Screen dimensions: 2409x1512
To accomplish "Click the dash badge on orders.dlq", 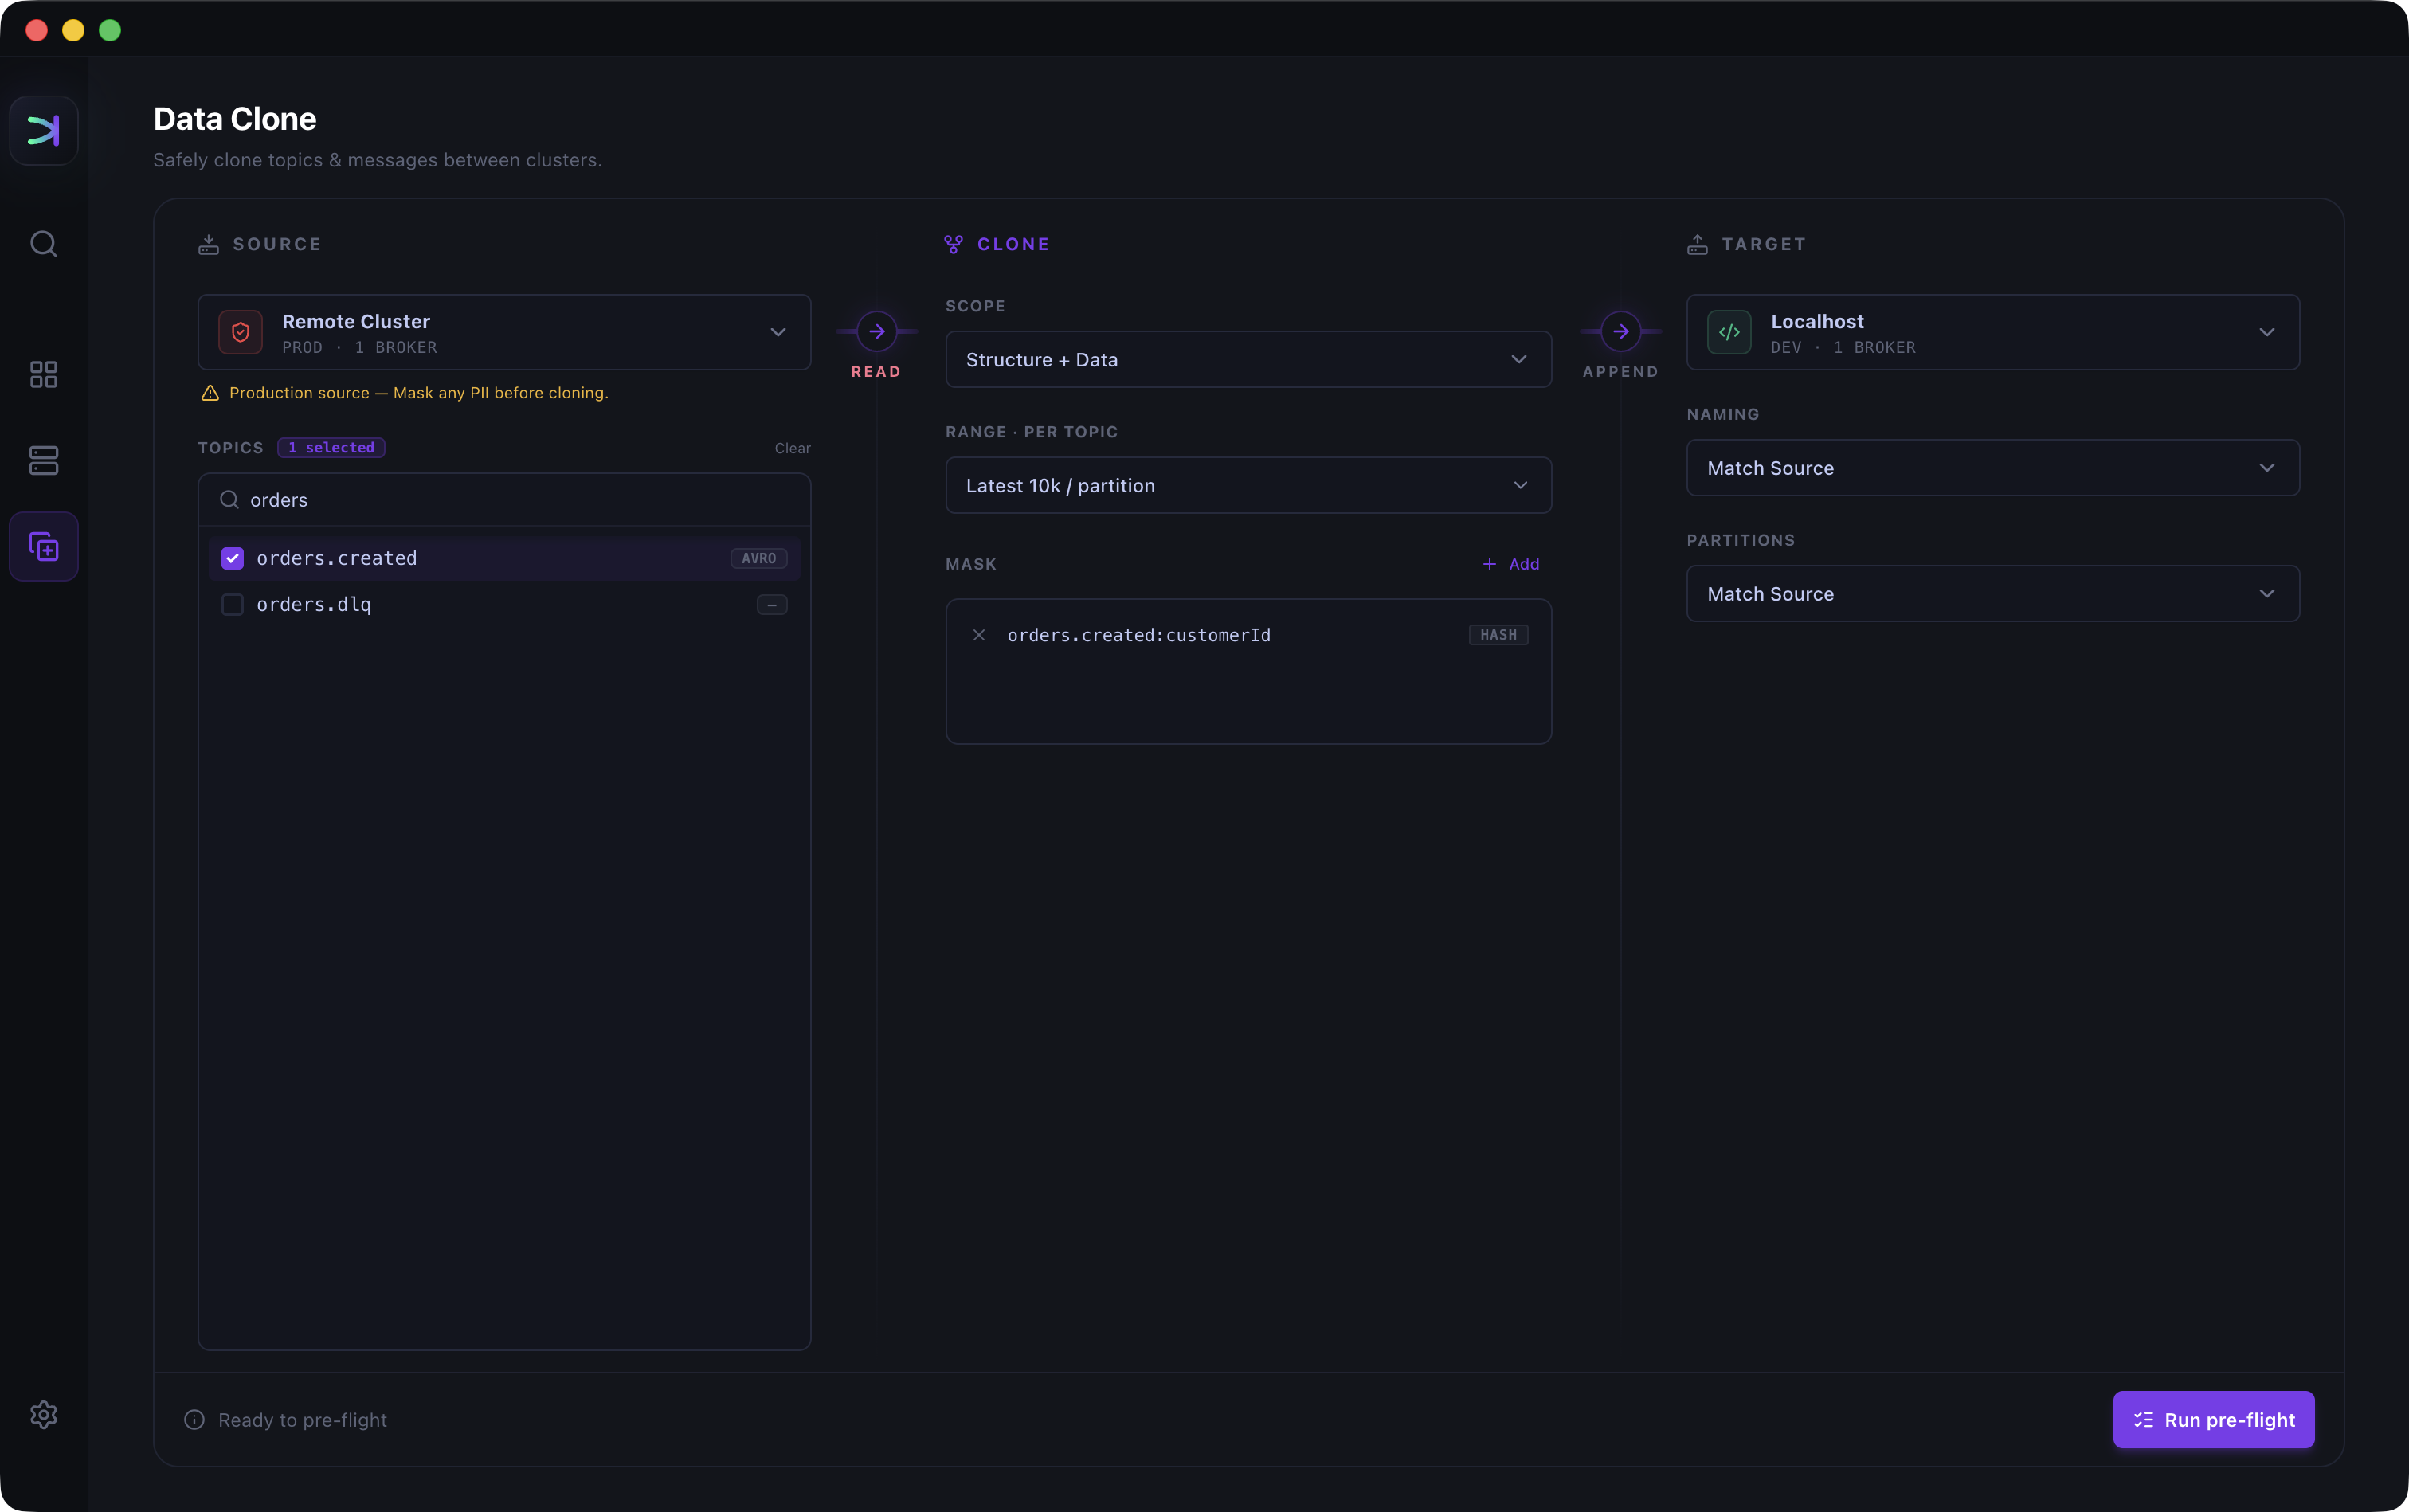I will [771, 604].
